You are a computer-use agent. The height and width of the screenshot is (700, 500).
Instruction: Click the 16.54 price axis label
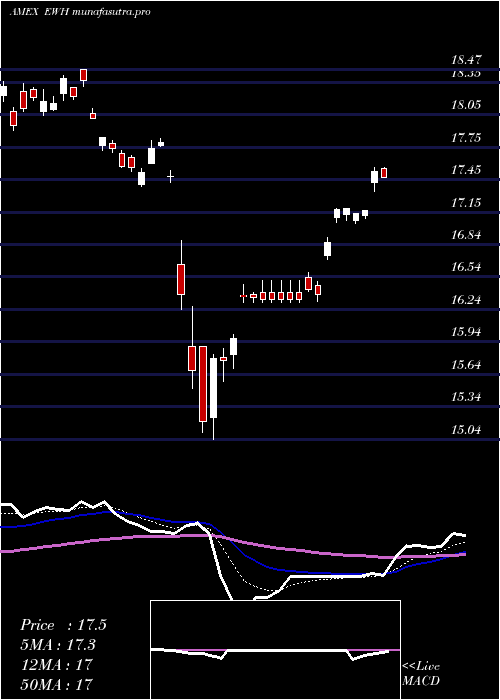[x=466, y=267]
